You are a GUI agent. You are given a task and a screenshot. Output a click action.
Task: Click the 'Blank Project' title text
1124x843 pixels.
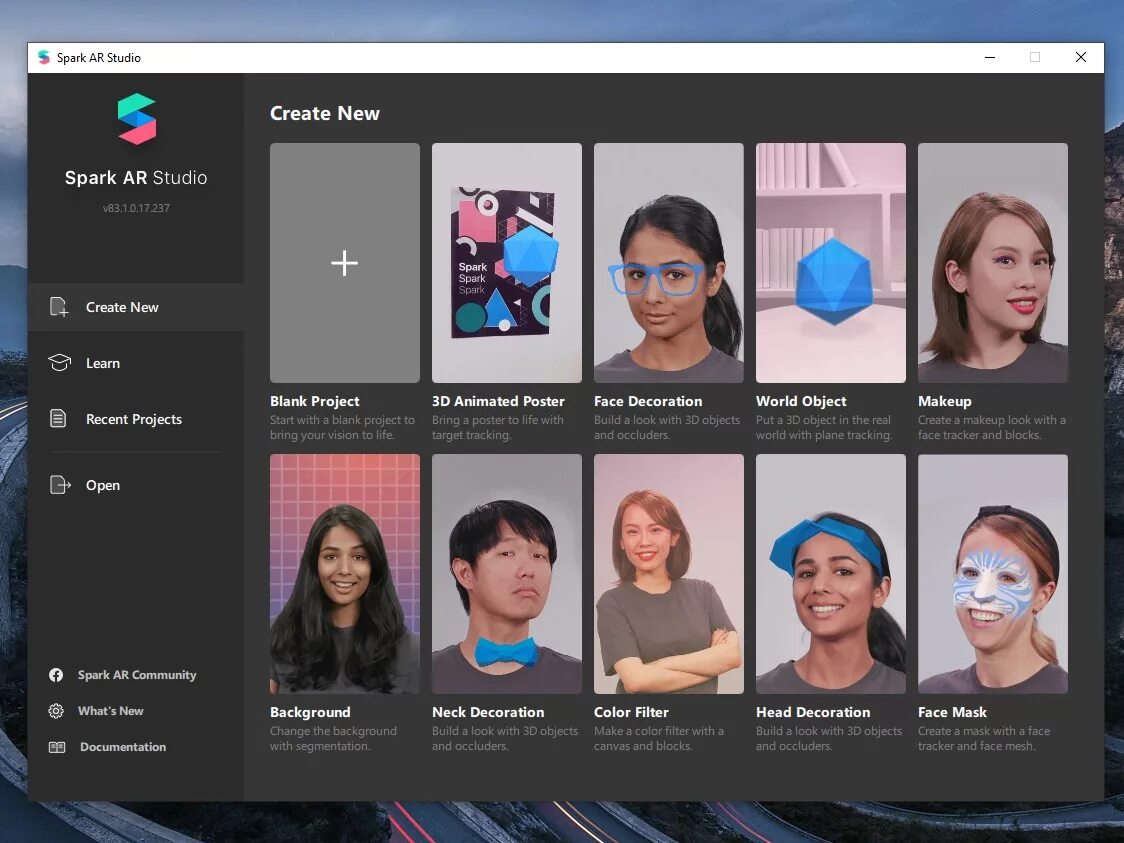click(315, 401)
